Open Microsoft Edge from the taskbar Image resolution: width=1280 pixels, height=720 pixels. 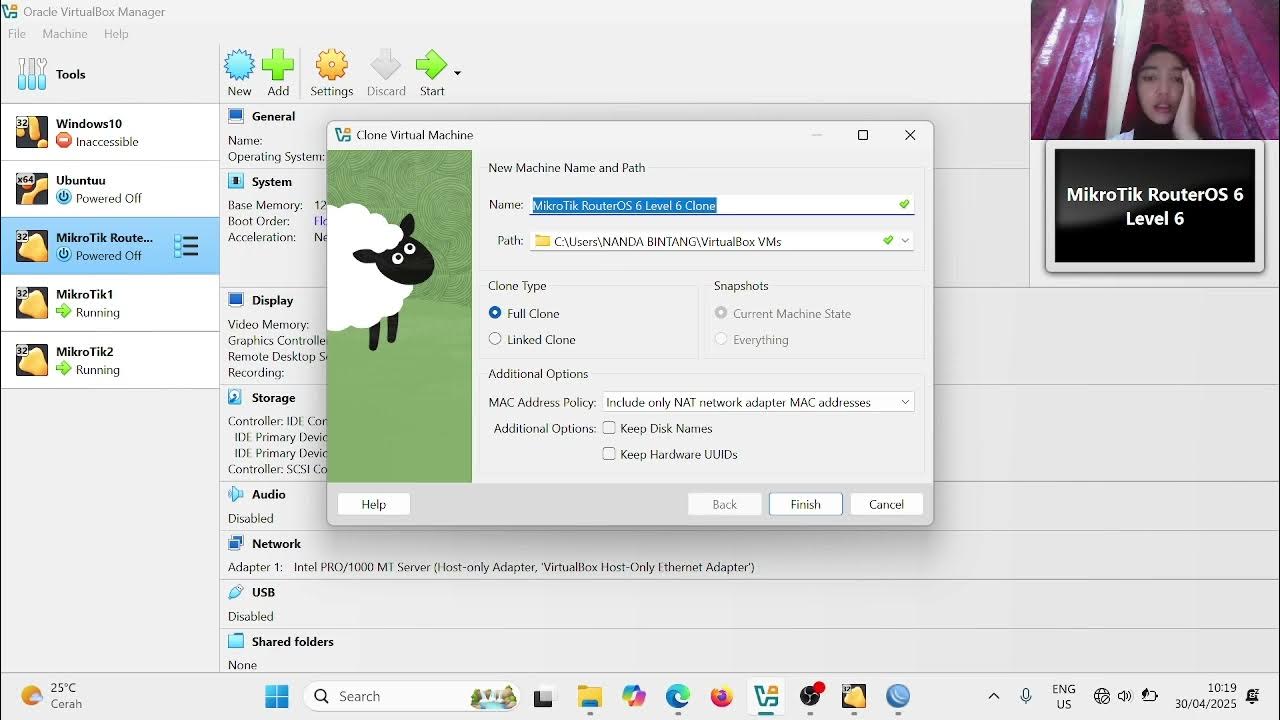(678, 696)
